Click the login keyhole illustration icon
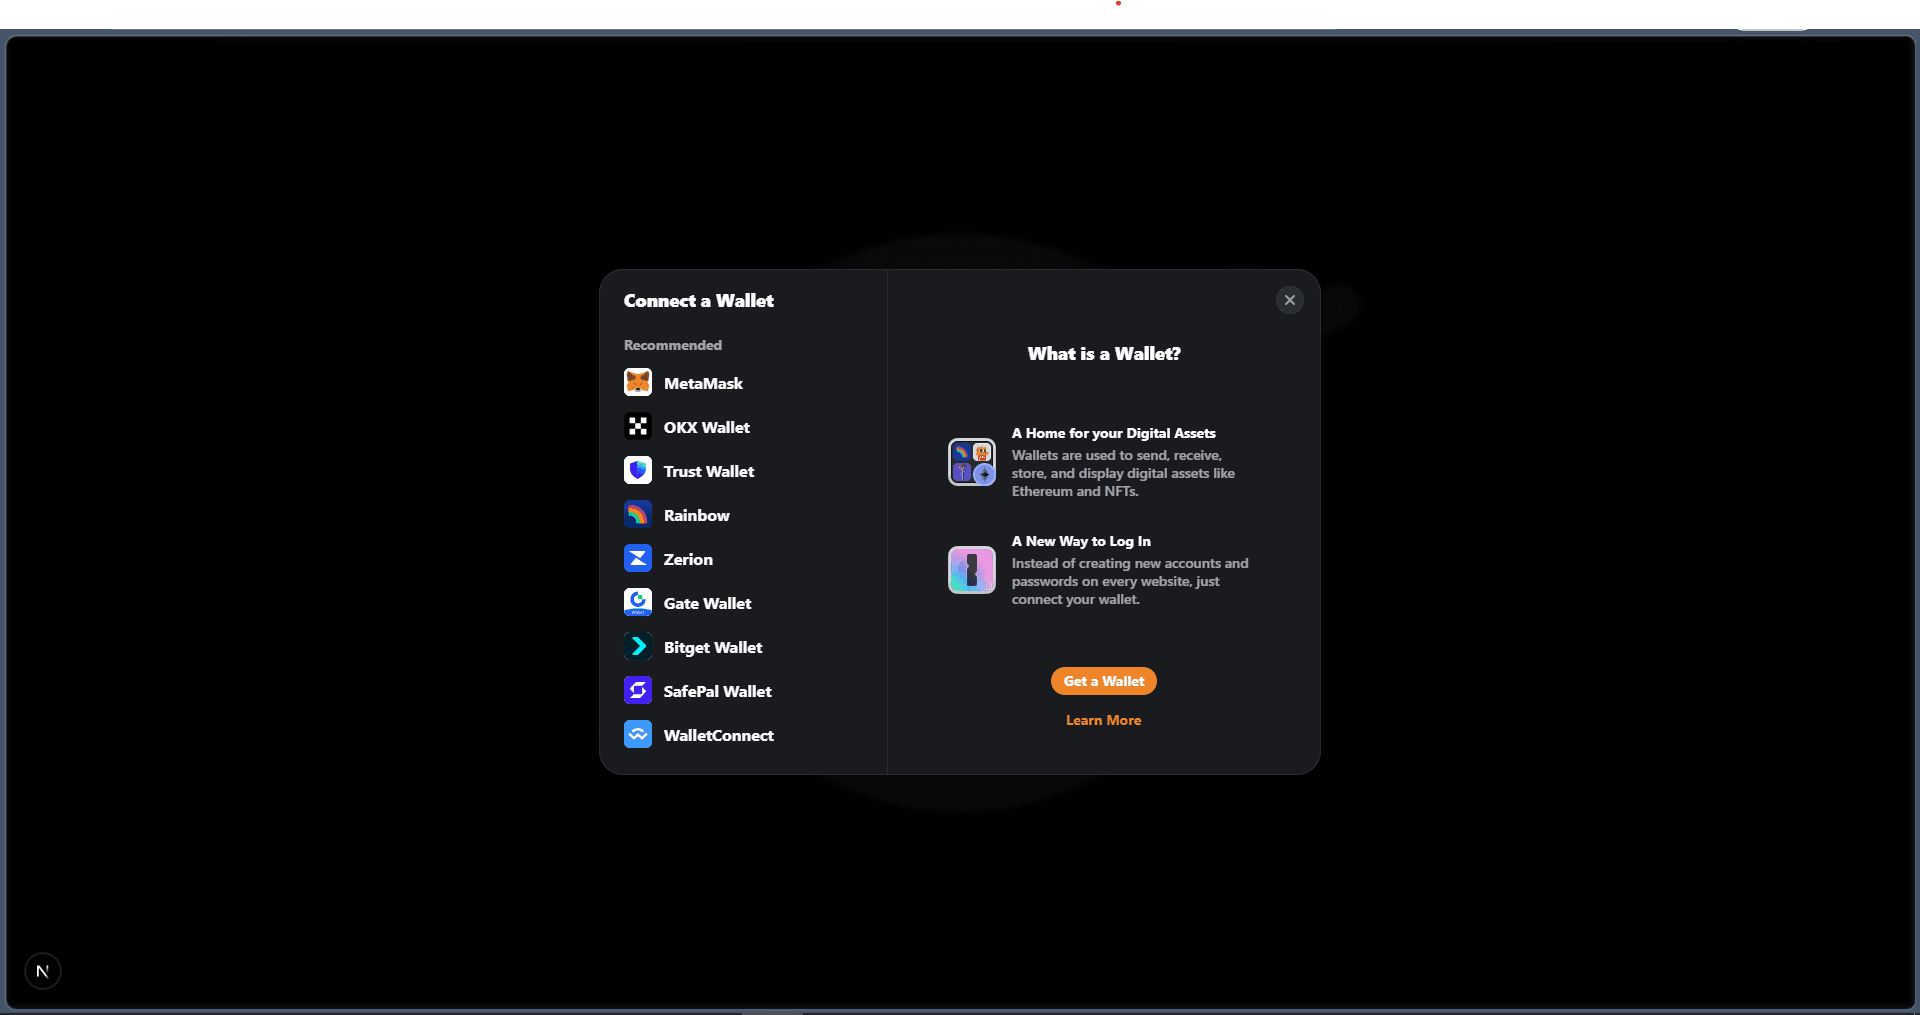Viewport: 1920px width, 1015px height. pos(972,570)
